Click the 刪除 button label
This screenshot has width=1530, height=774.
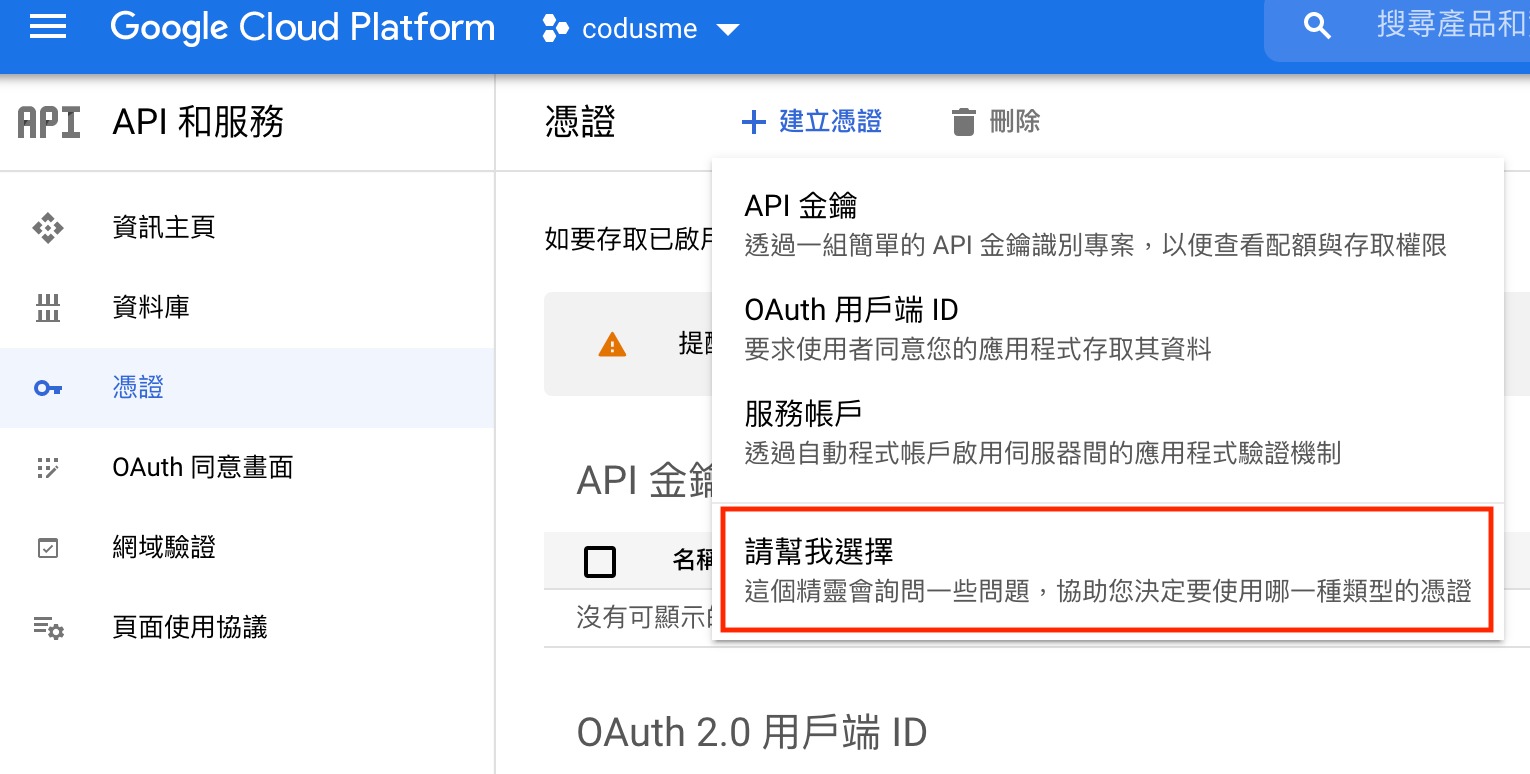pyautogui.click(x=1015, y=122)
